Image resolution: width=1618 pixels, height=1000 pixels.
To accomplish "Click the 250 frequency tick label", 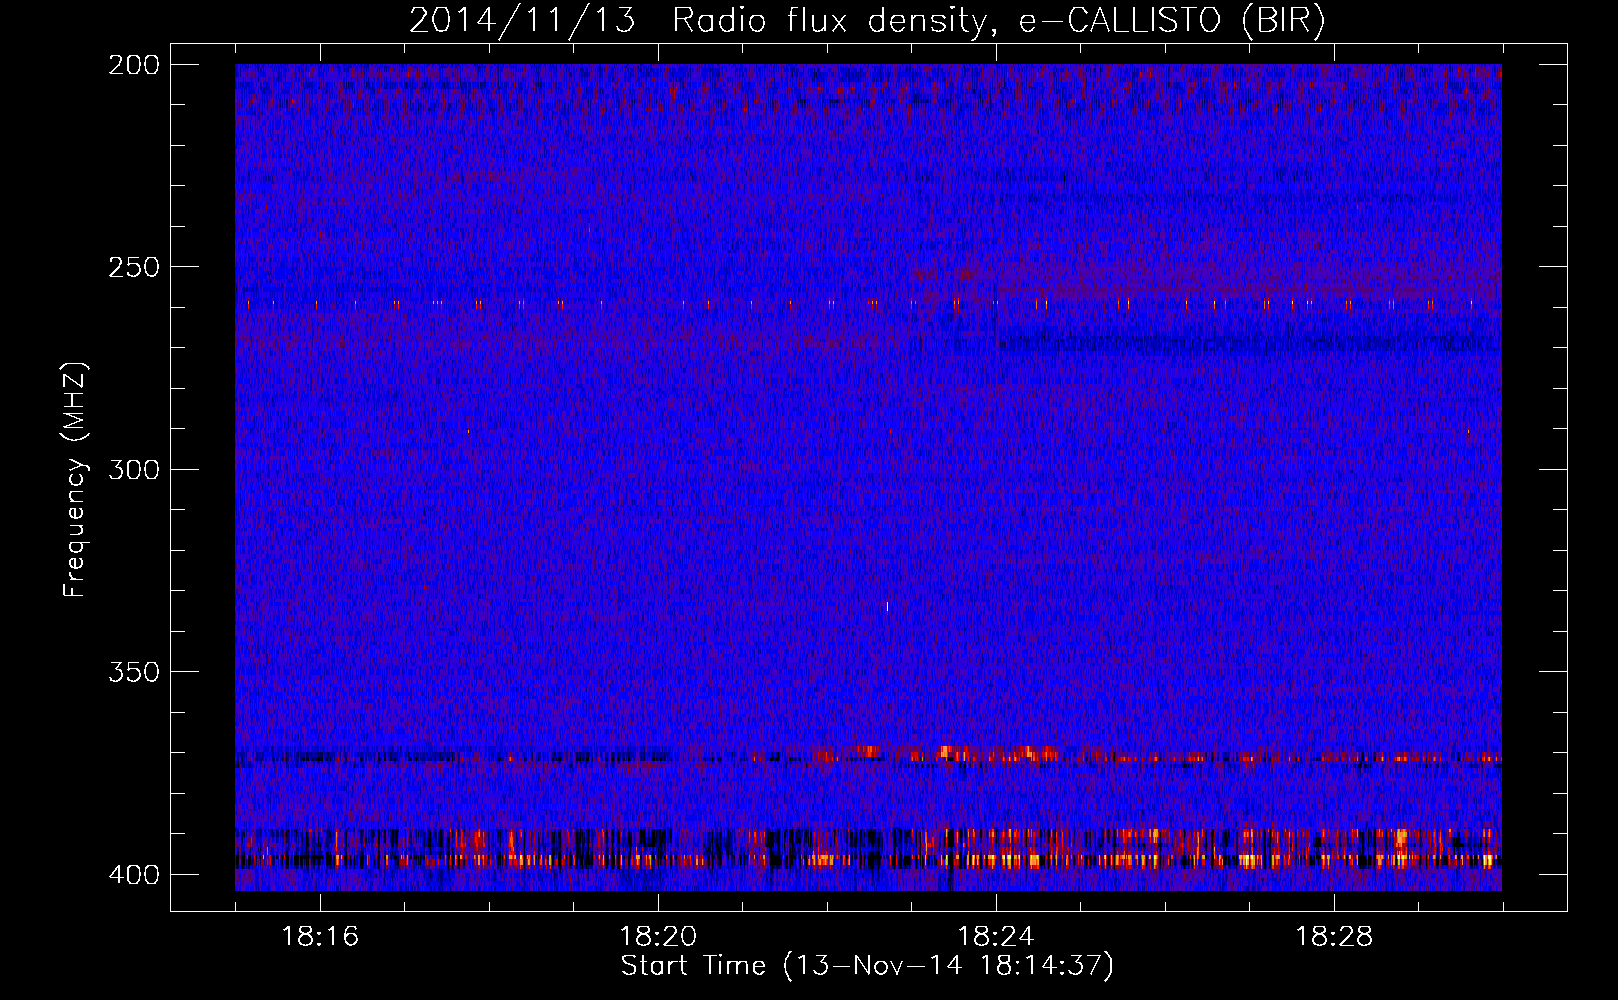I will tap(134, 267).
